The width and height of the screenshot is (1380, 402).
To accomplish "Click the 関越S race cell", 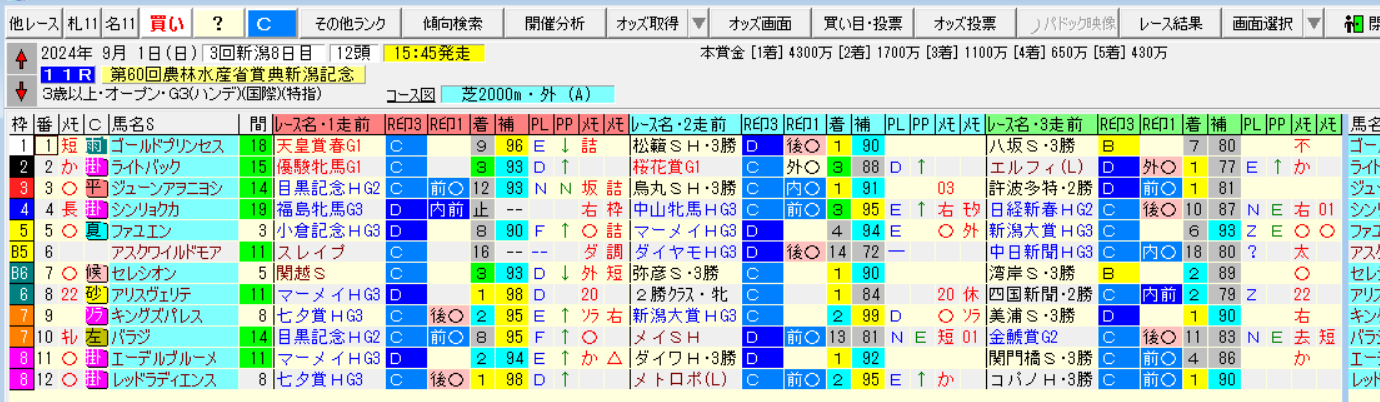I will 328,273.
